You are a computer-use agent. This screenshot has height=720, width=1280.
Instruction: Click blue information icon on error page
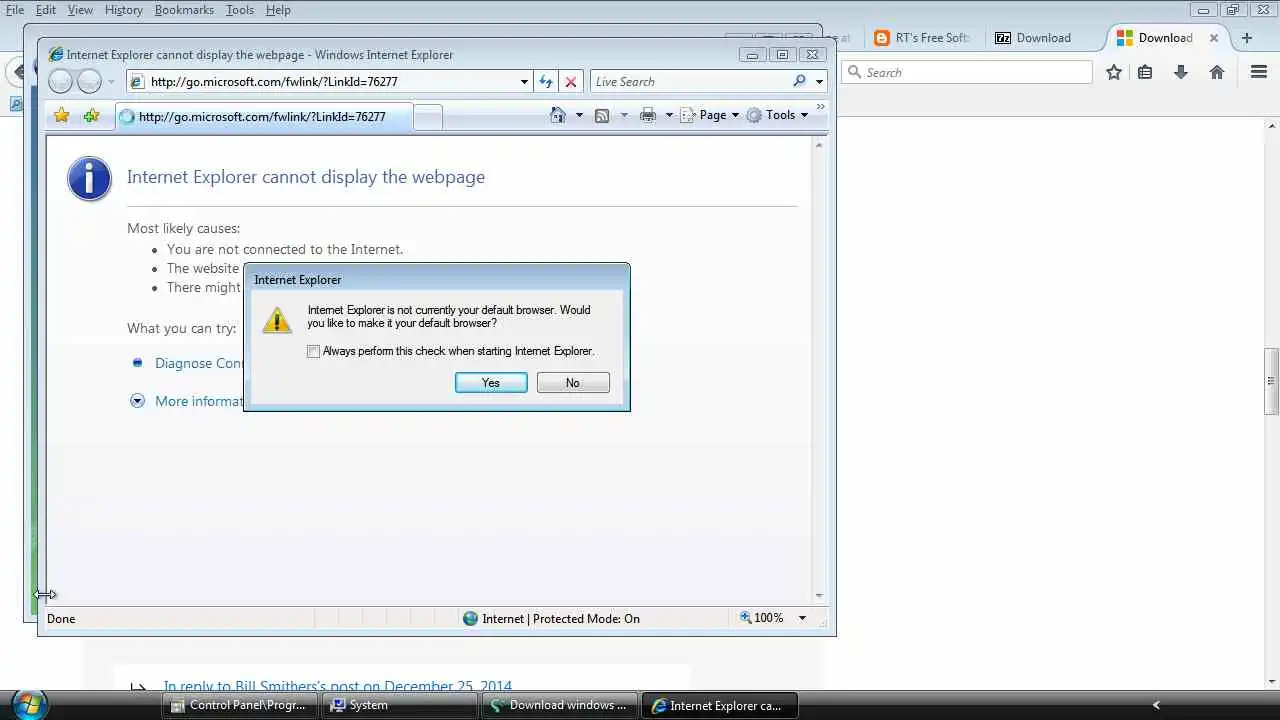coord(89,179)
